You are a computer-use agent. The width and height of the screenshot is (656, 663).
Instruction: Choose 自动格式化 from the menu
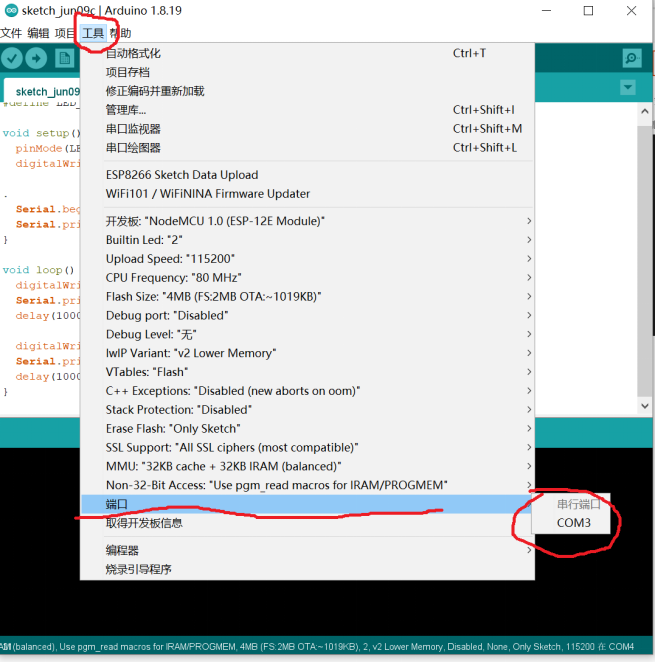[307, 53]
